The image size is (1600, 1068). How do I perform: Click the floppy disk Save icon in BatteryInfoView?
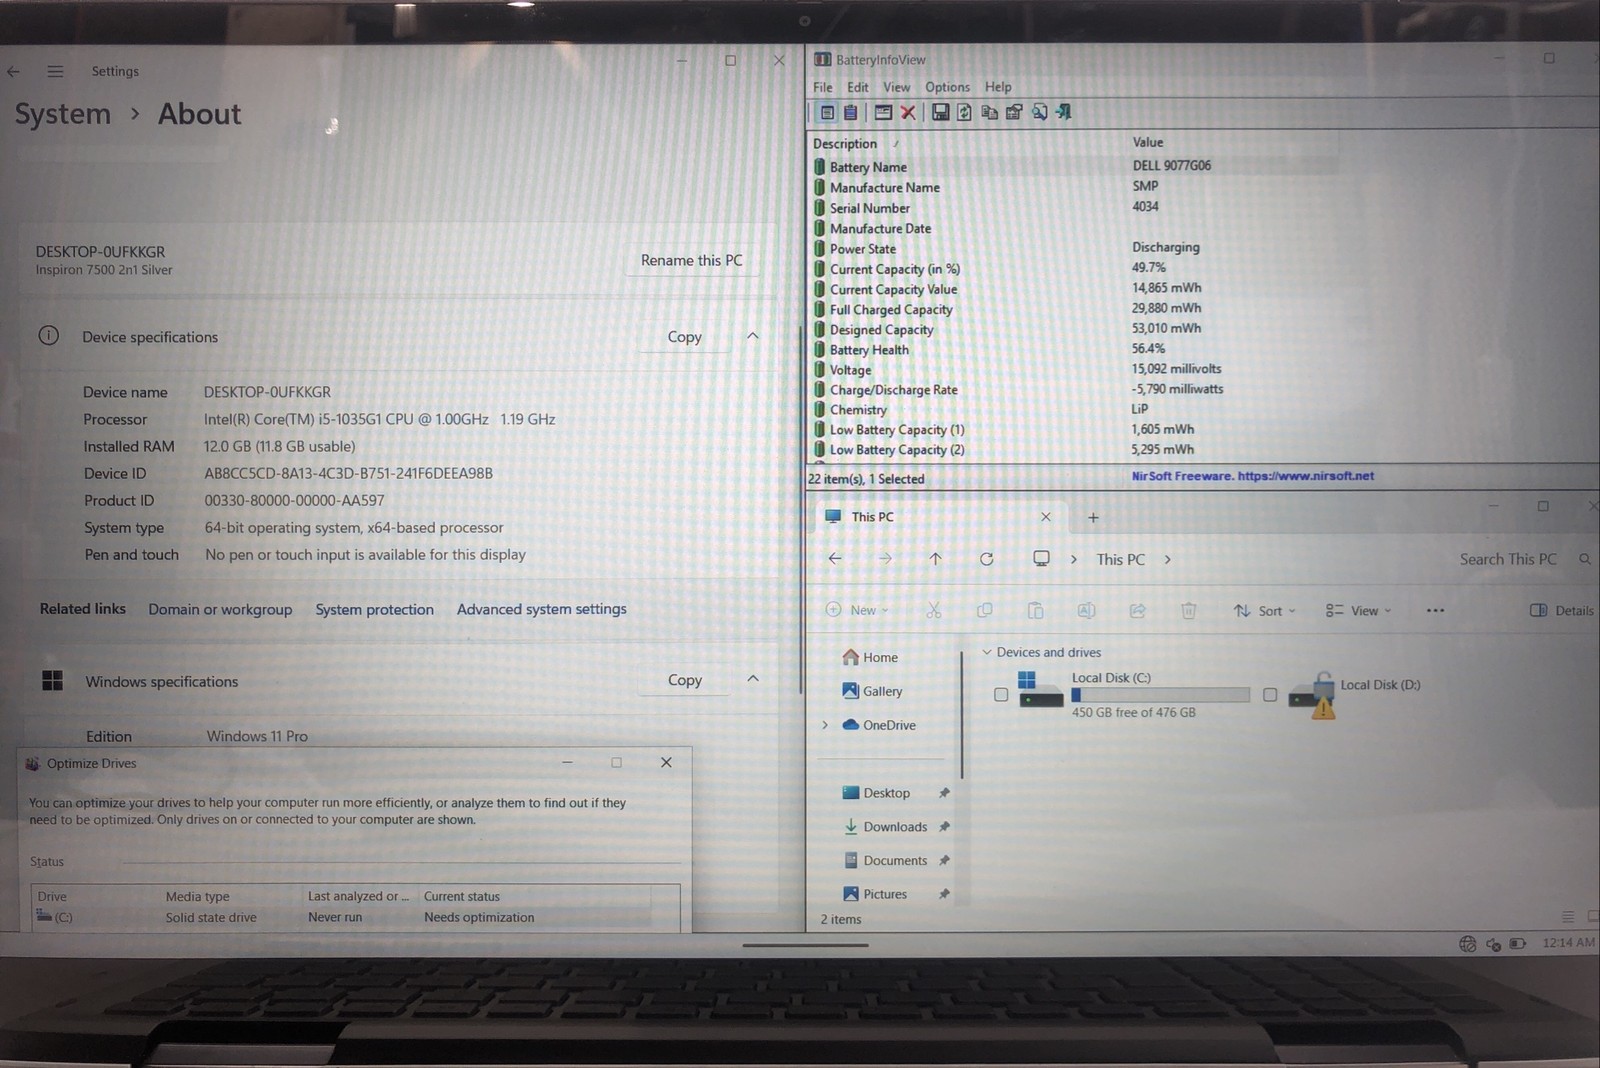(x=940, y=112)
